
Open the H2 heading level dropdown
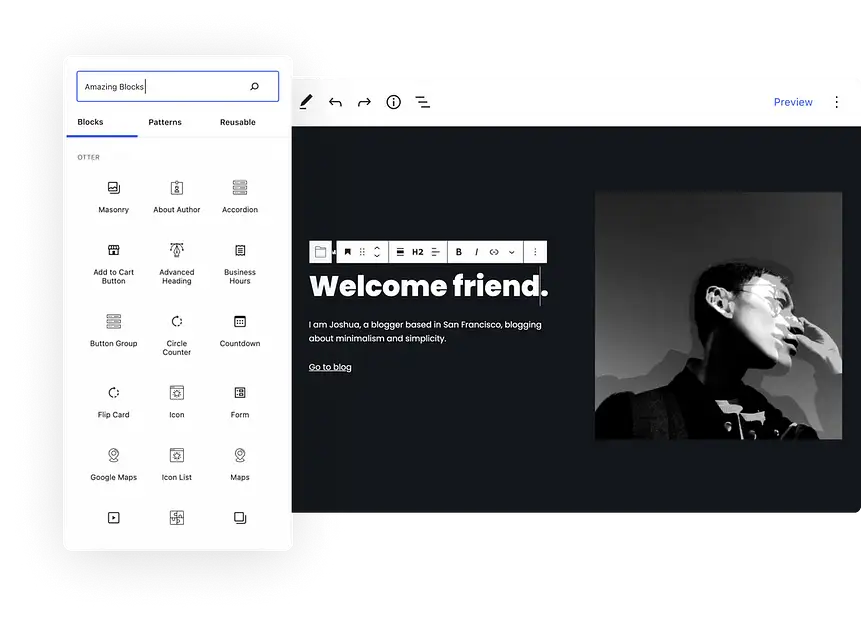coord(418,252)
